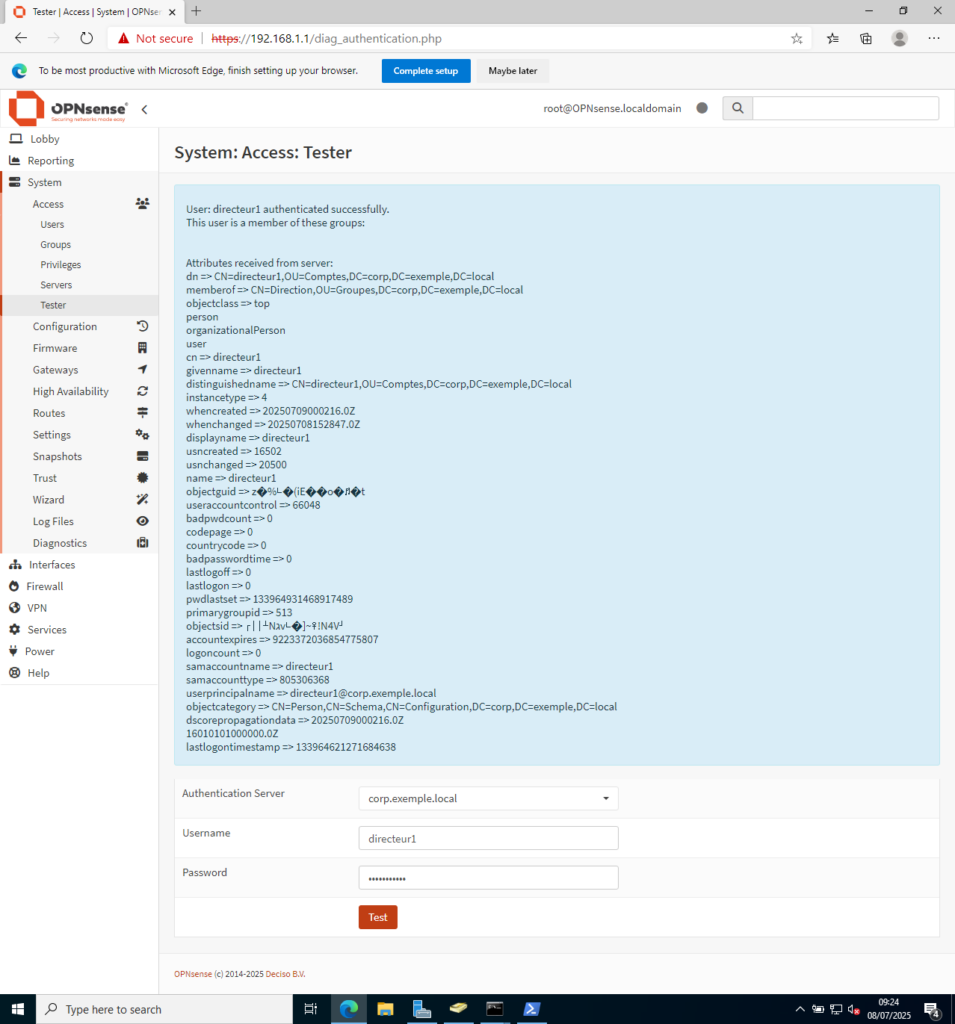The image size is (955, 1024).
Task: Click the Log Files eye icon
Action: (142, 521)
